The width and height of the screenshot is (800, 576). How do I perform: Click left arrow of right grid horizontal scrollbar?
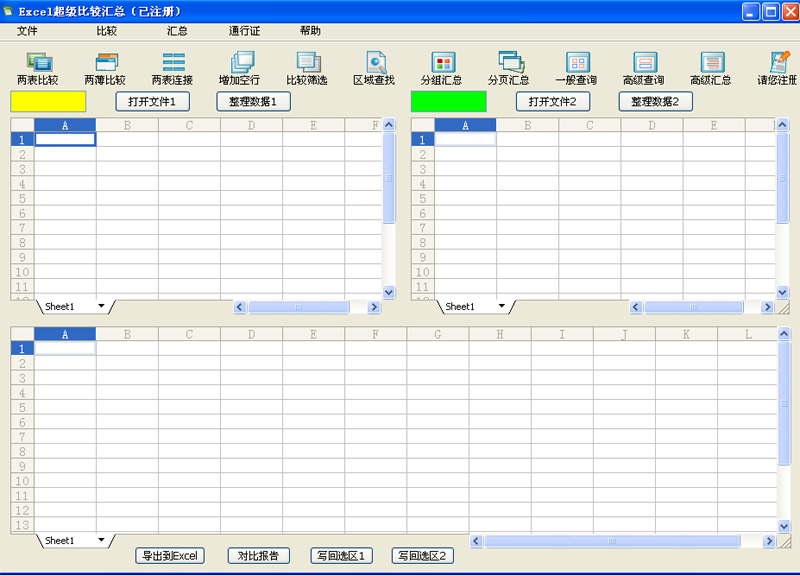635,307
